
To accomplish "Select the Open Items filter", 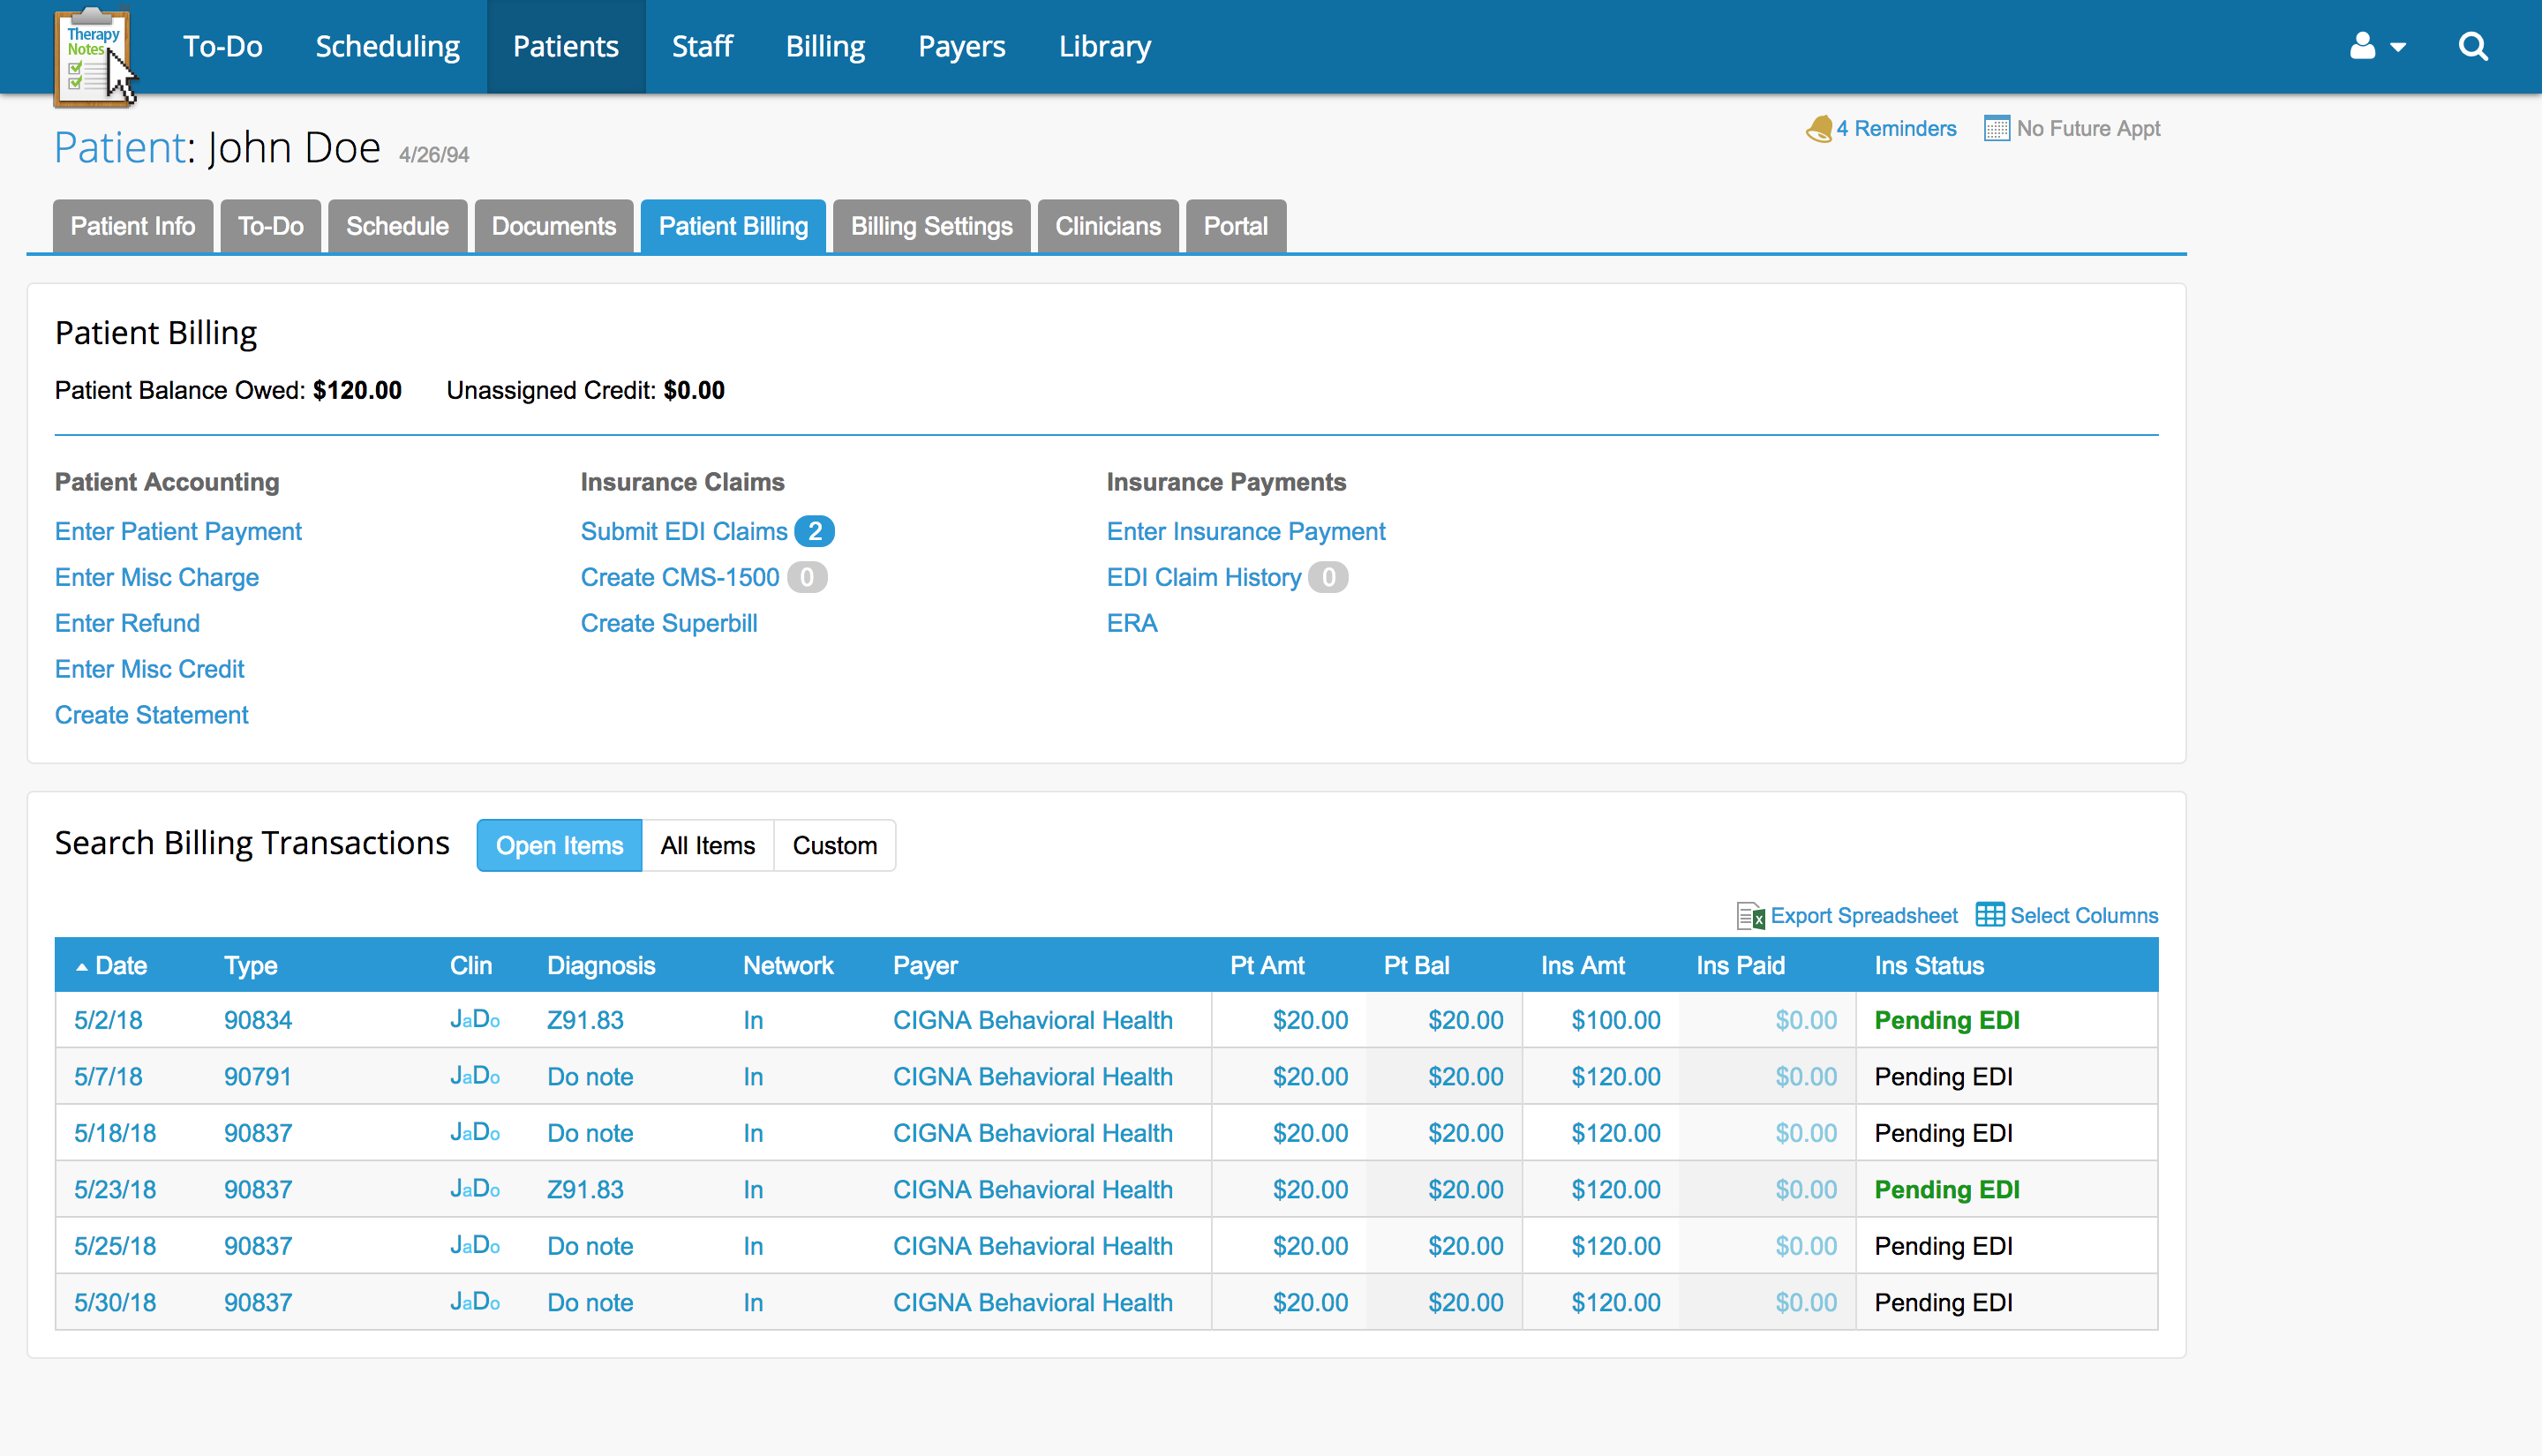I will click(559, 846).
